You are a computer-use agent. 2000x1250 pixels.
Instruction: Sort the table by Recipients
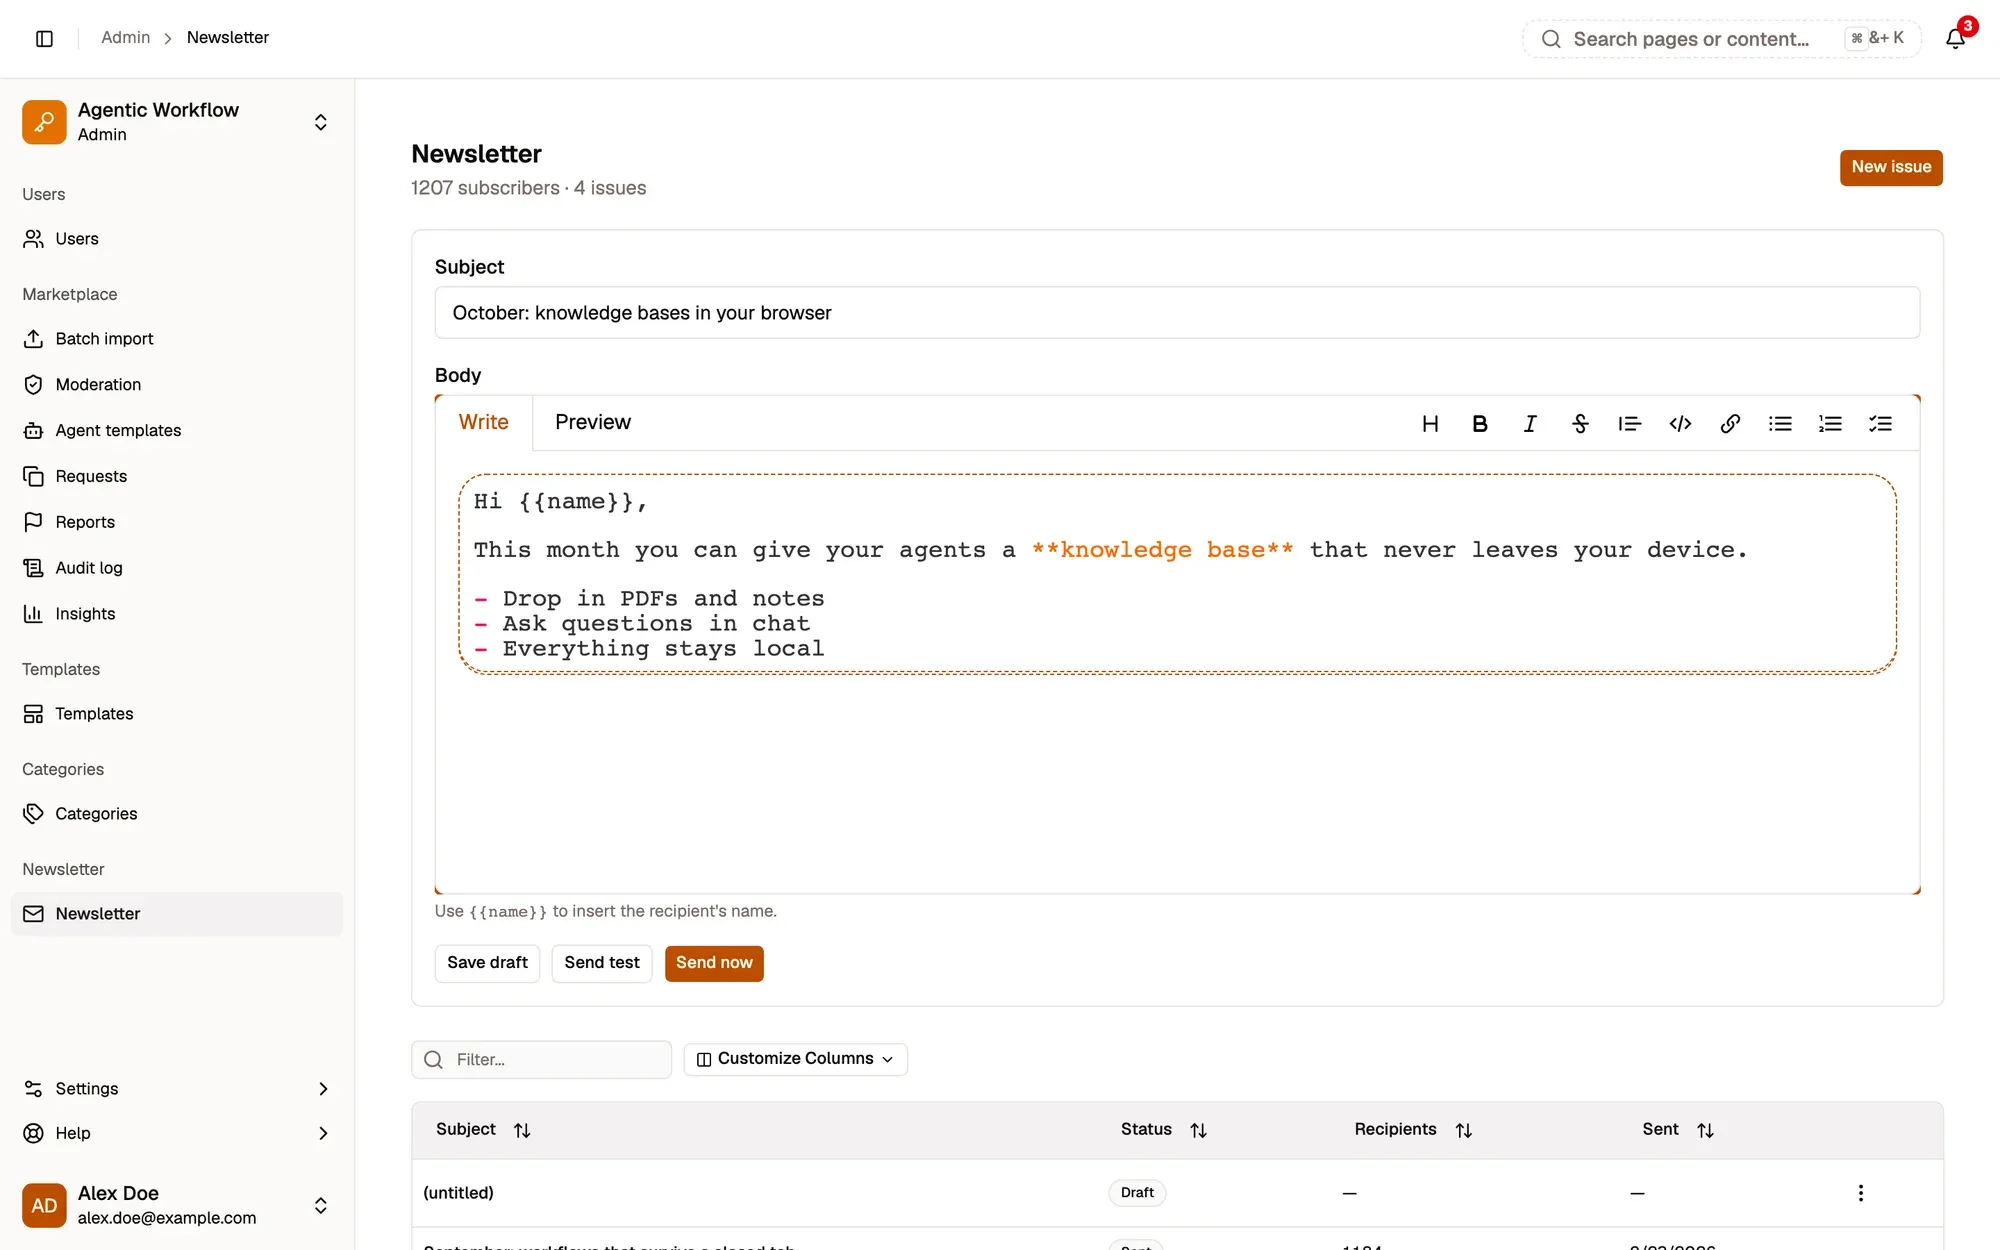click(1413, 1130)
